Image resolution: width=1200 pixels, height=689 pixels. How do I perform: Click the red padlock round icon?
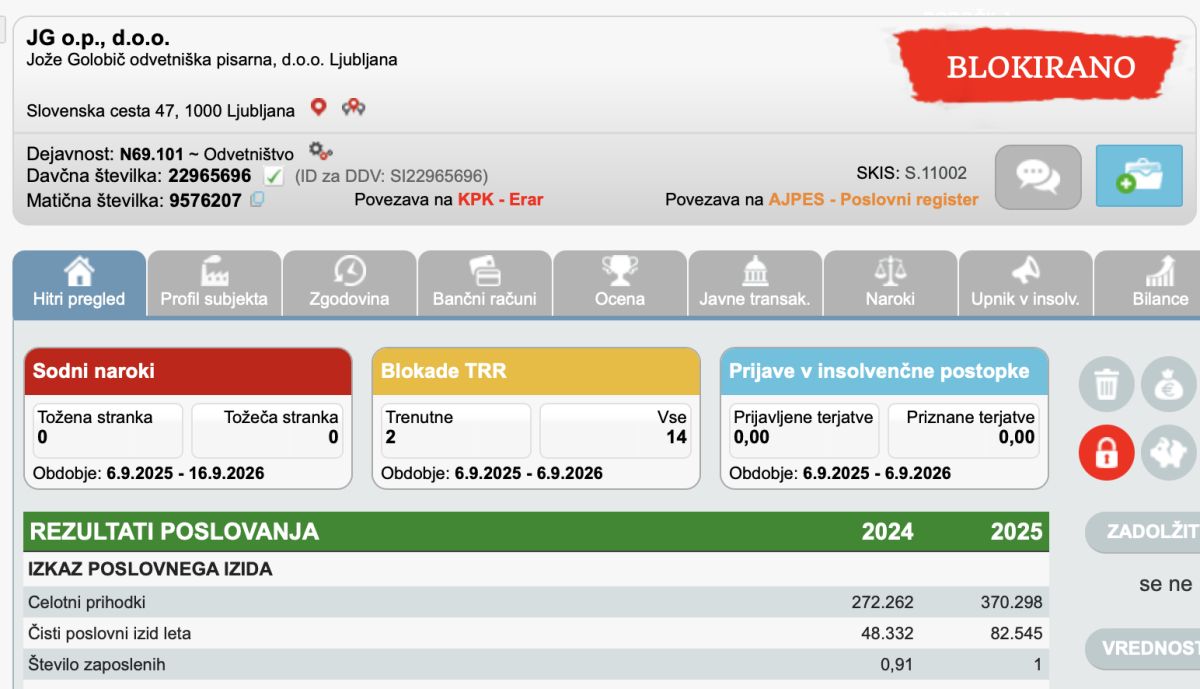tap(1106, 453)
